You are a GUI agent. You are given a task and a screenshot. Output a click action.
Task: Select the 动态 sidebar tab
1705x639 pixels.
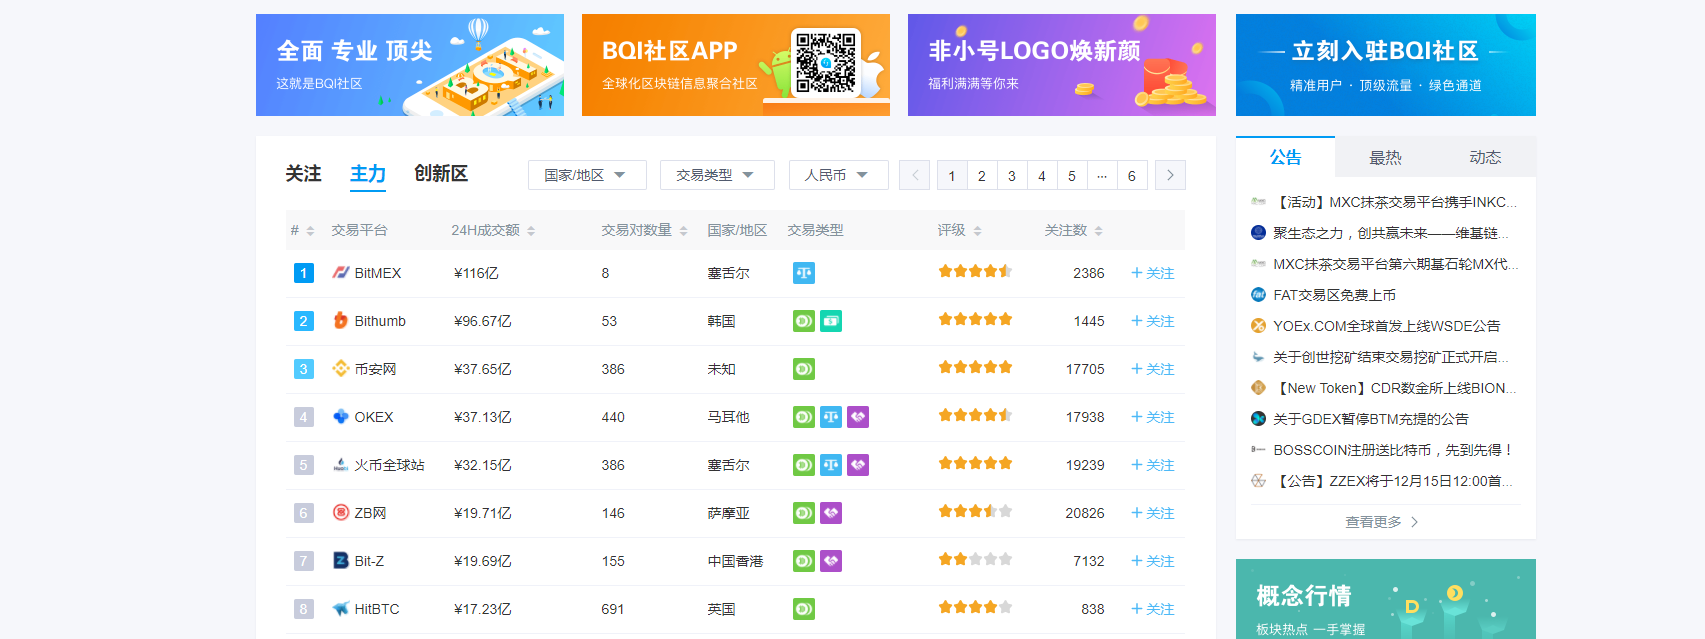tap(1485, 157)
